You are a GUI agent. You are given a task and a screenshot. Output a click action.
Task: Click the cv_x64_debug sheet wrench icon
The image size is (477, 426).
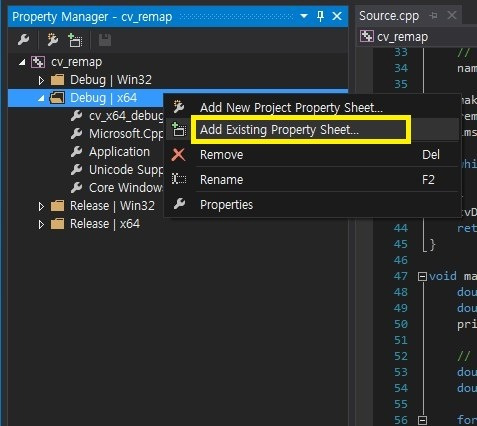(77, 116)
